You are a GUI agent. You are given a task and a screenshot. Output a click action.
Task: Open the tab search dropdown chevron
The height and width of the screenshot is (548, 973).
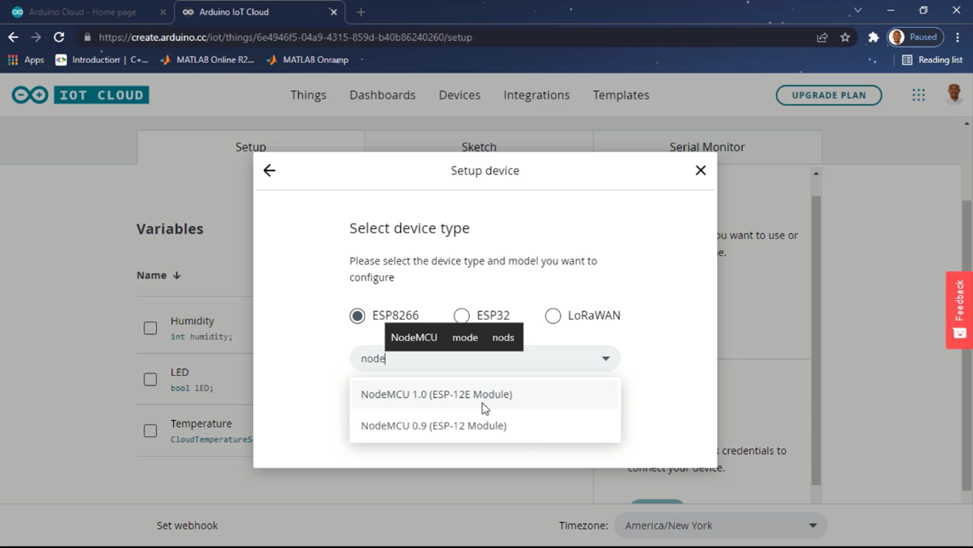[x=858, y=11]
